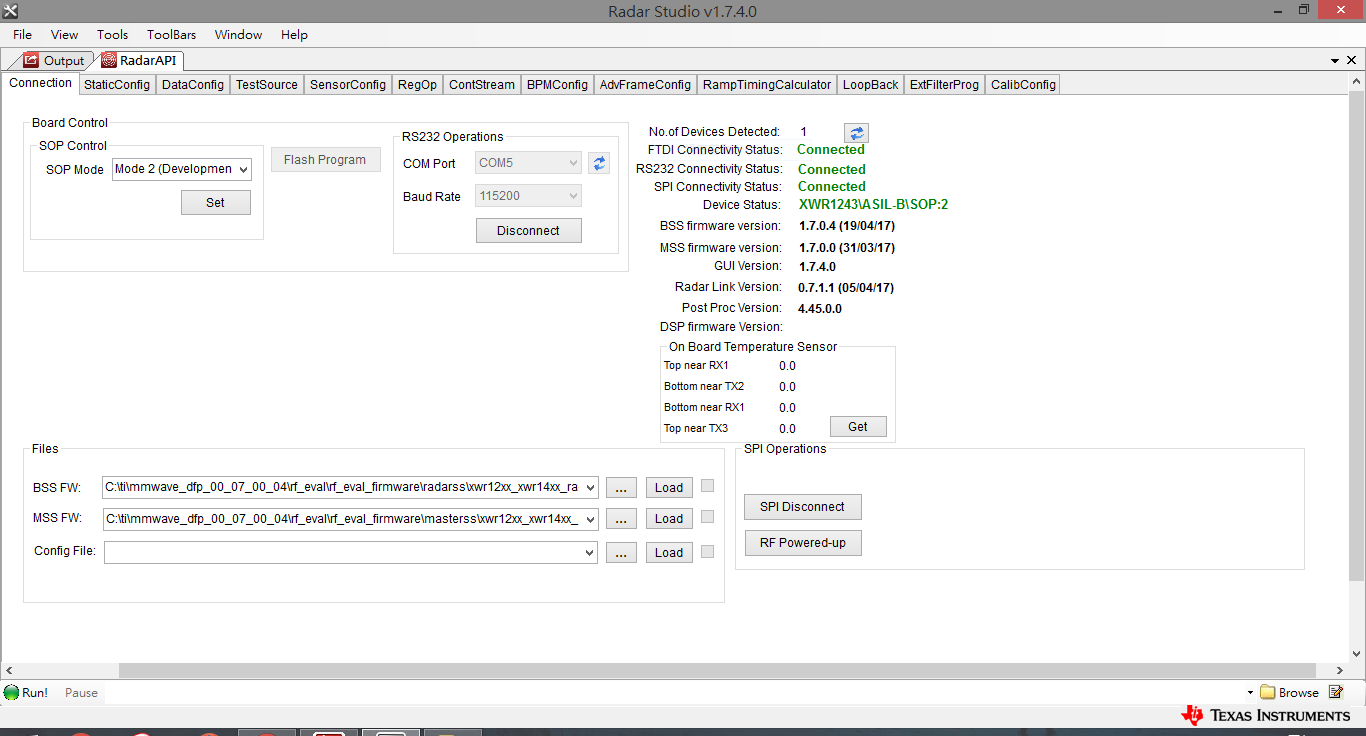The width and height of the screenshot is (1366, 736).
Task: Toggle the BSS FW checkbox
Action: point(707,486)
